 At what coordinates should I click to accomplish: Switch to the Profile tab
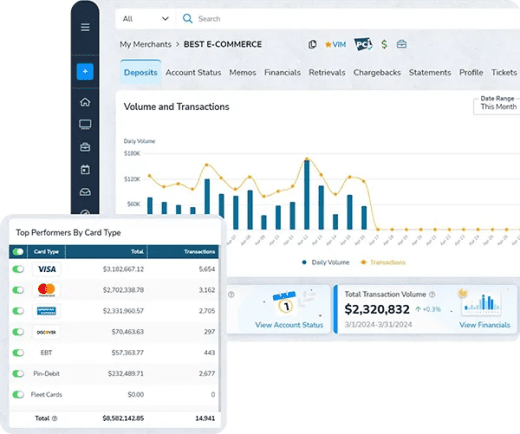click(471, 72)
